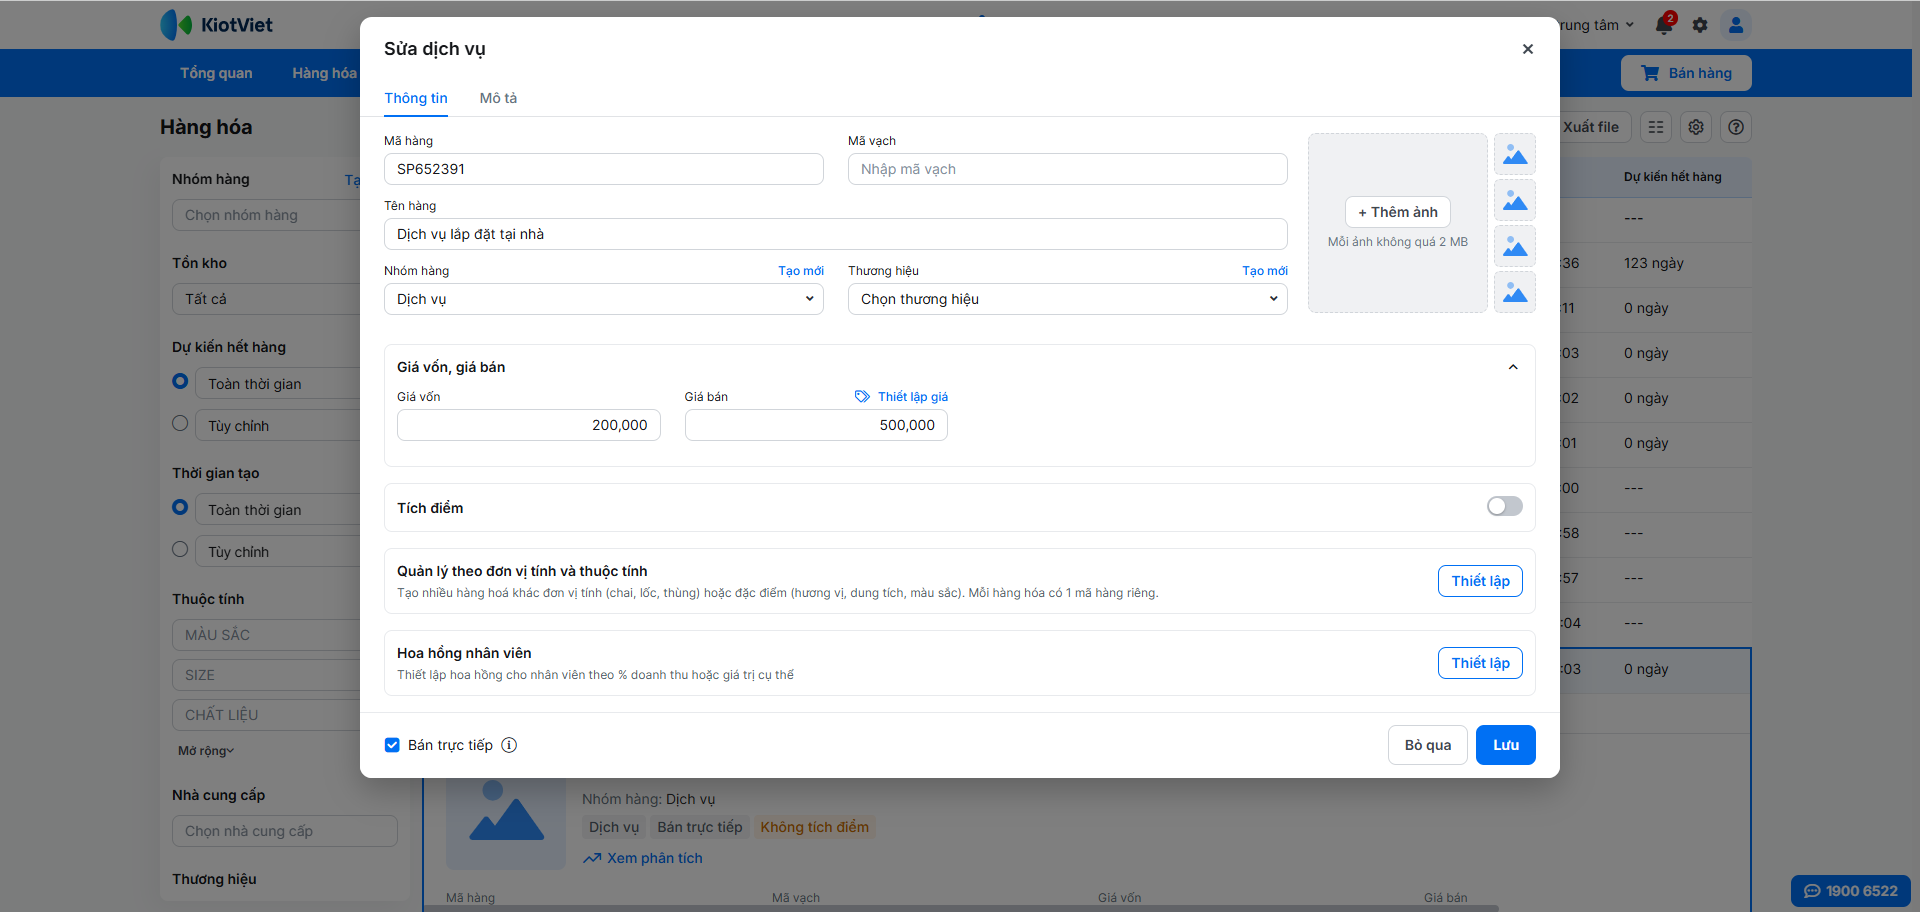The width and height of the screenshot is (1920, 912).
Task: Switch to the Mô tả tab
Action: pyautogui.click(x=498, y=98)
